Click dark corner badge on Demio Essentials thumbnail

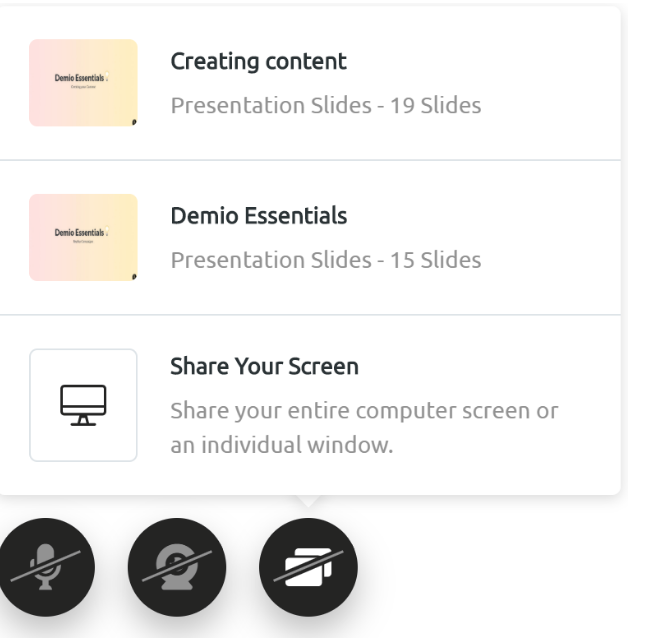(134, 277)
